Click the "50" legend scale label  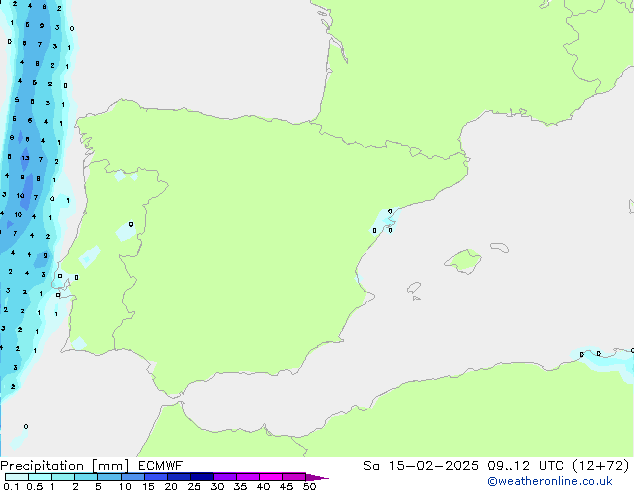[309, 486]
